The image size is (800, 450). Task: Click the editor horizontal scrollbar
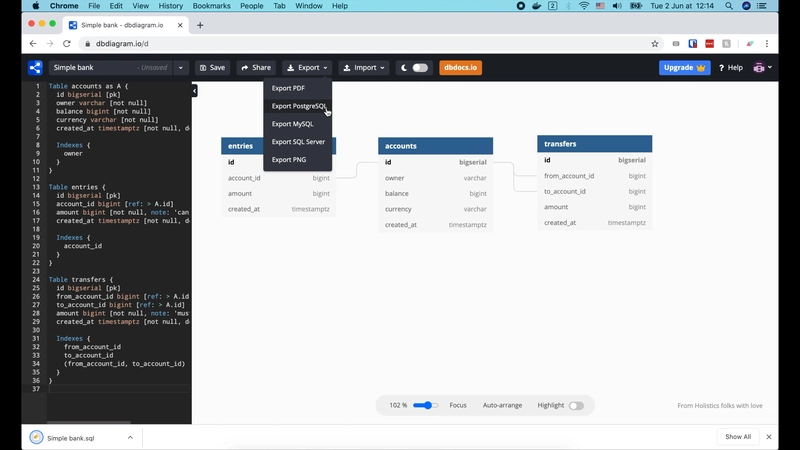pyautogui.click(x=88, y=422)
